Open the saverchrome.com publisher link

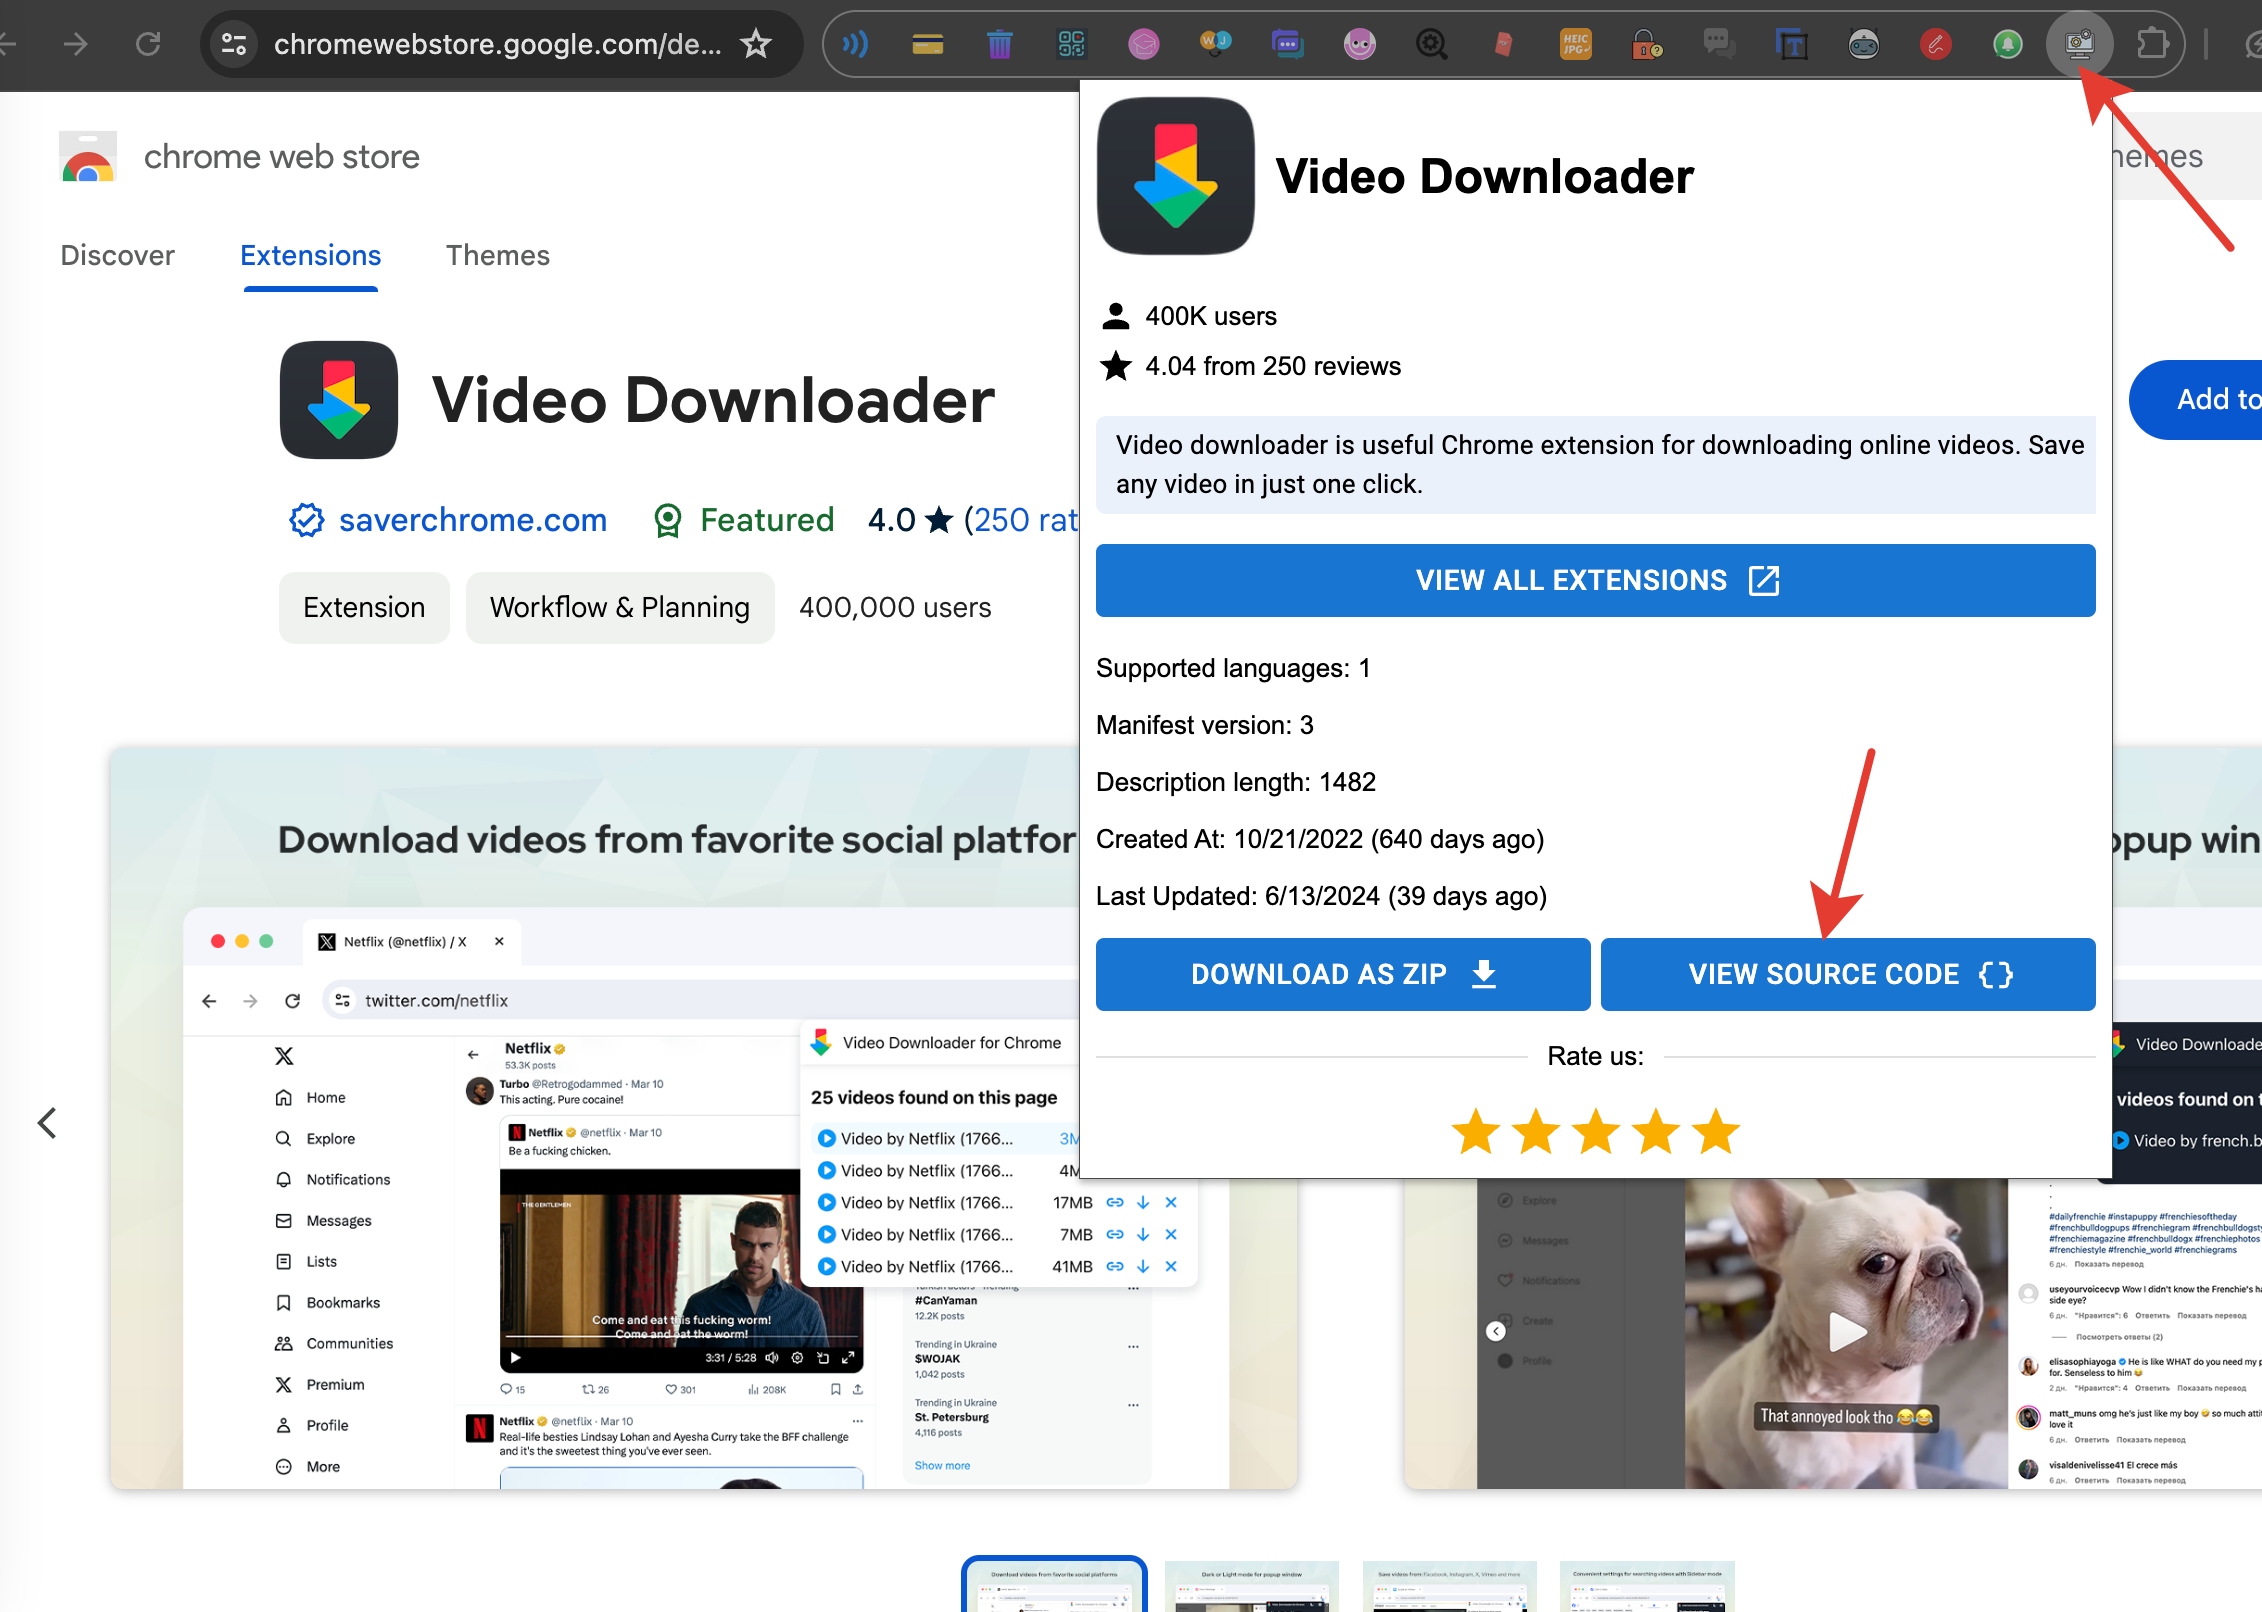pos(472,520)
